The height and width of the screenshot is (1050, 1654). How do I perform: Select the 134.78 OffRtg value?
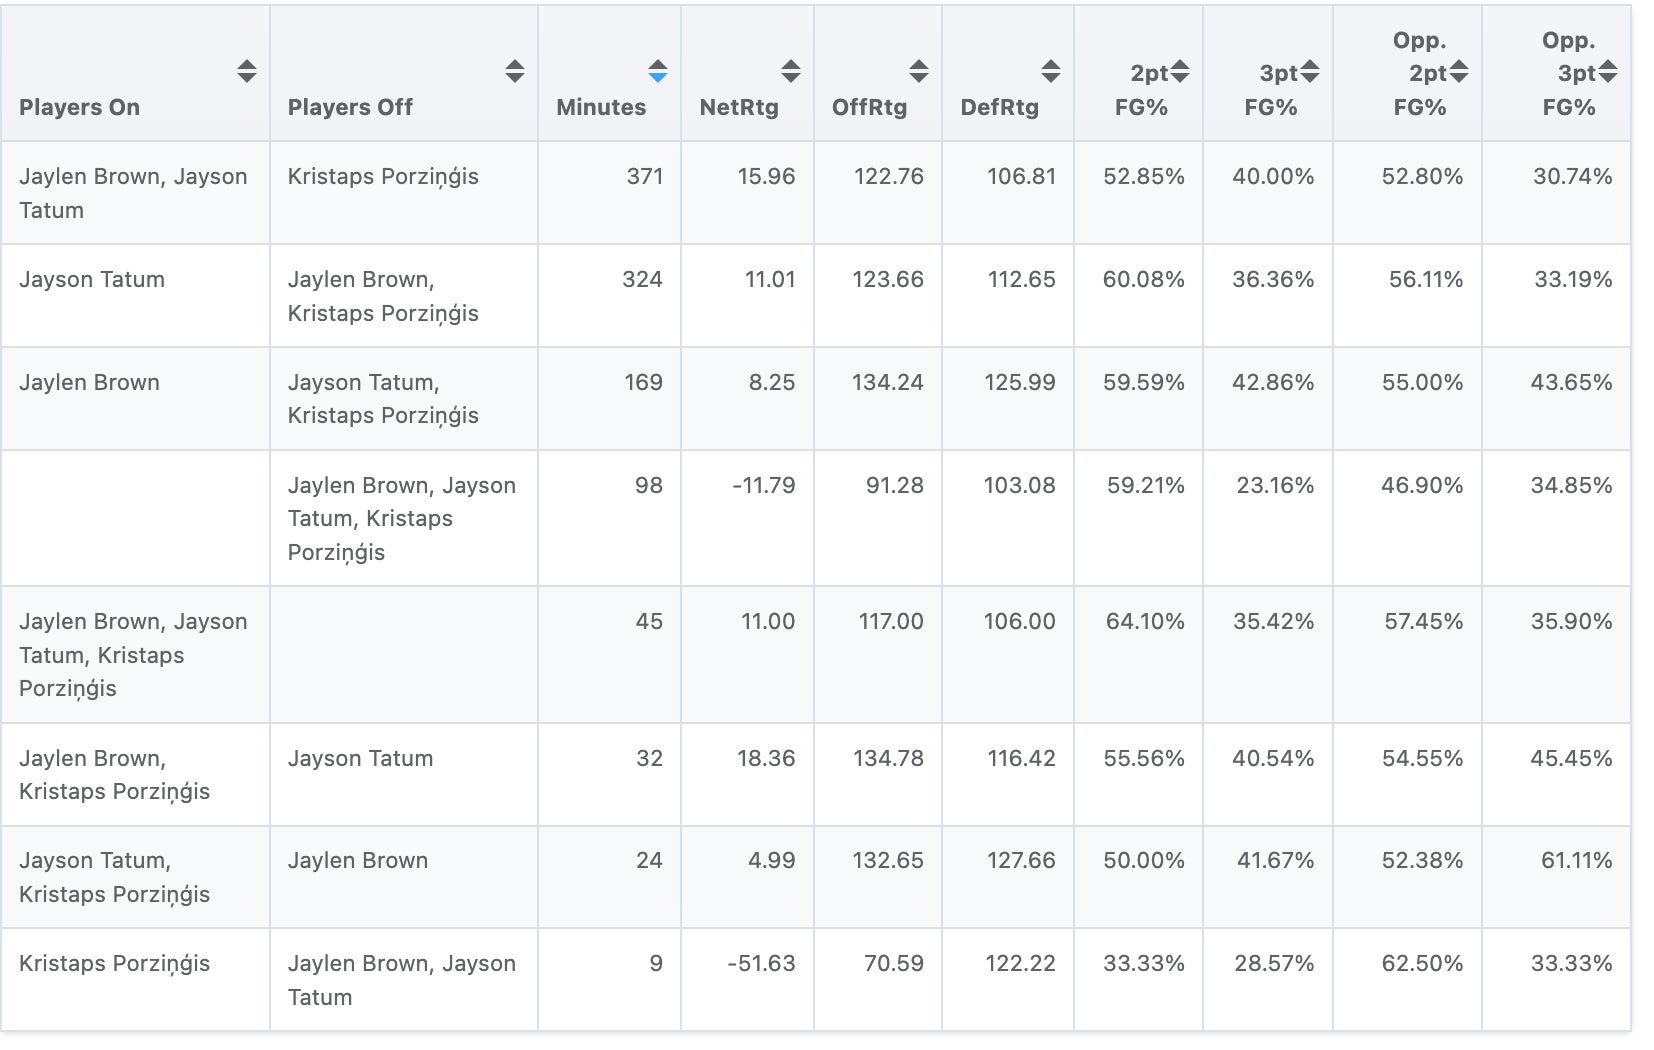(x=888, y=758)
